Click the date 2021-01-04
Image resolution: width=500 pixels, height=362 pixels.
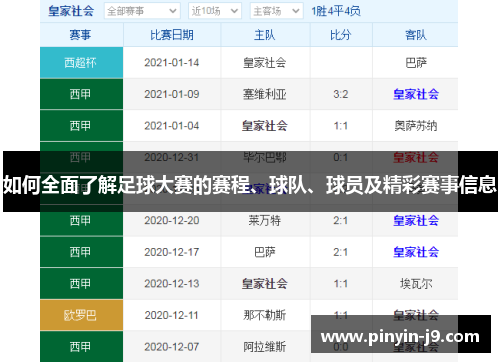[x=172, y=126]
